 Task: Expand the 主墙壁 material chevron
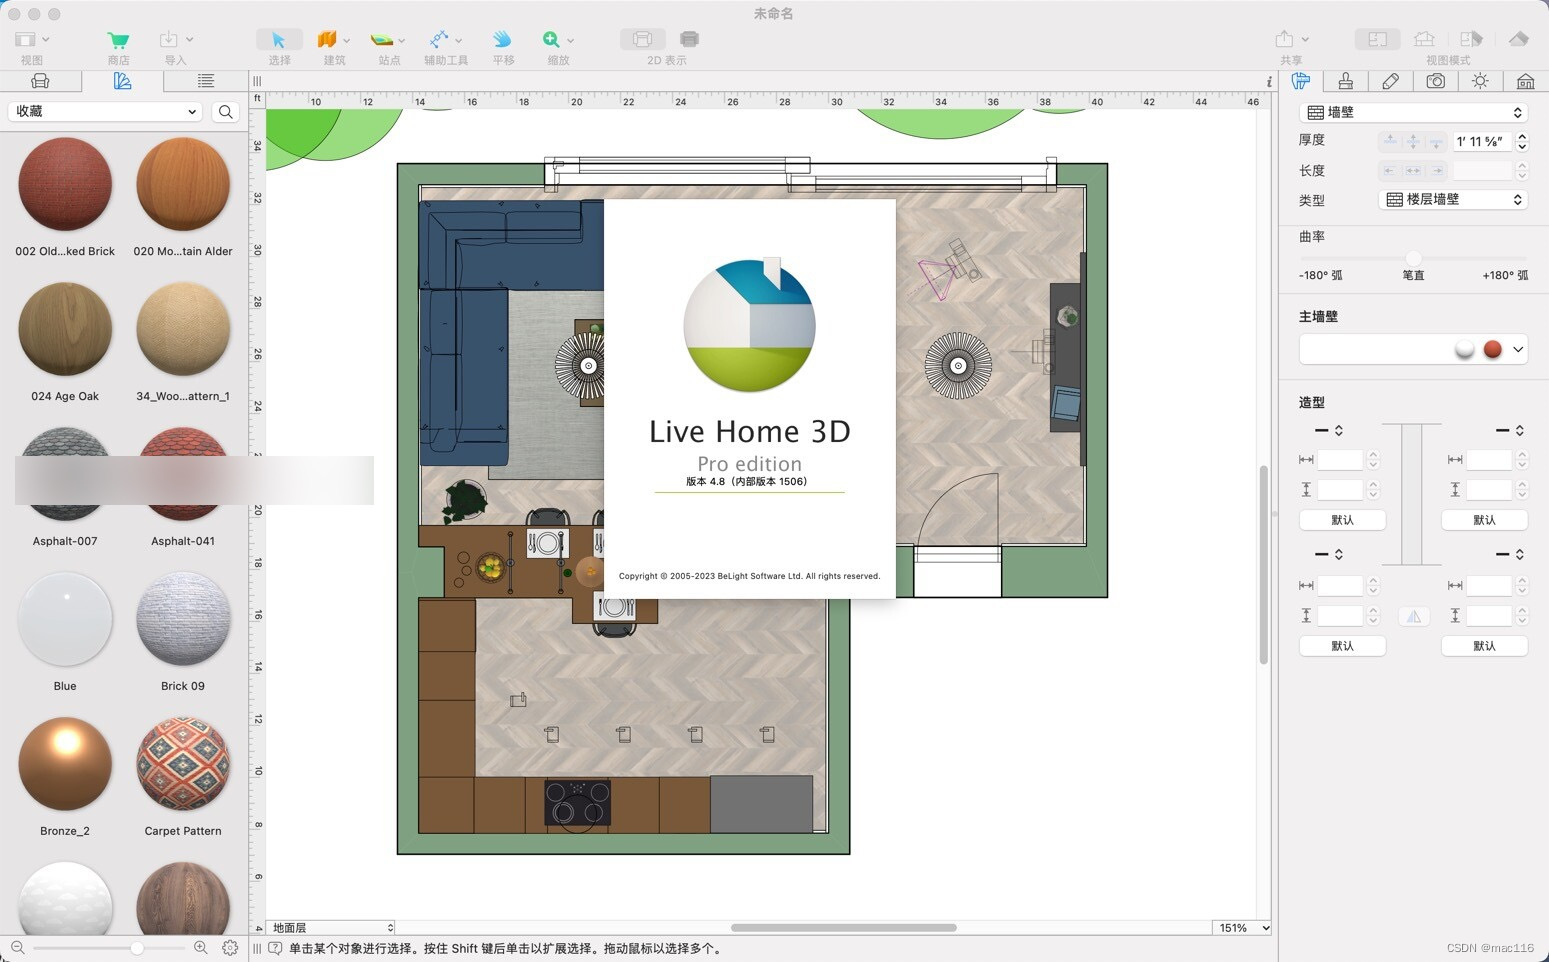coord(1518,349)
